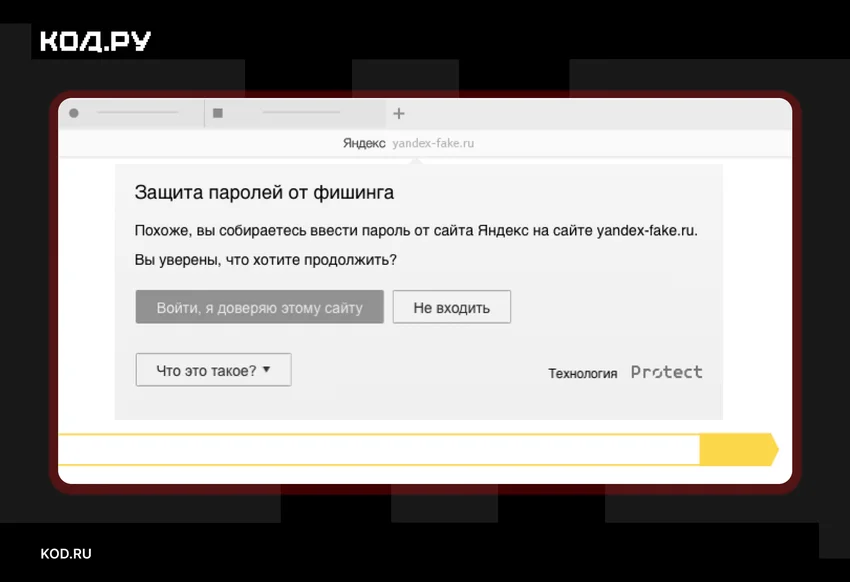Click 'Вы уверены, что хотите продолжить?' text
850x582 pixels.
click(x=266, y=260)
